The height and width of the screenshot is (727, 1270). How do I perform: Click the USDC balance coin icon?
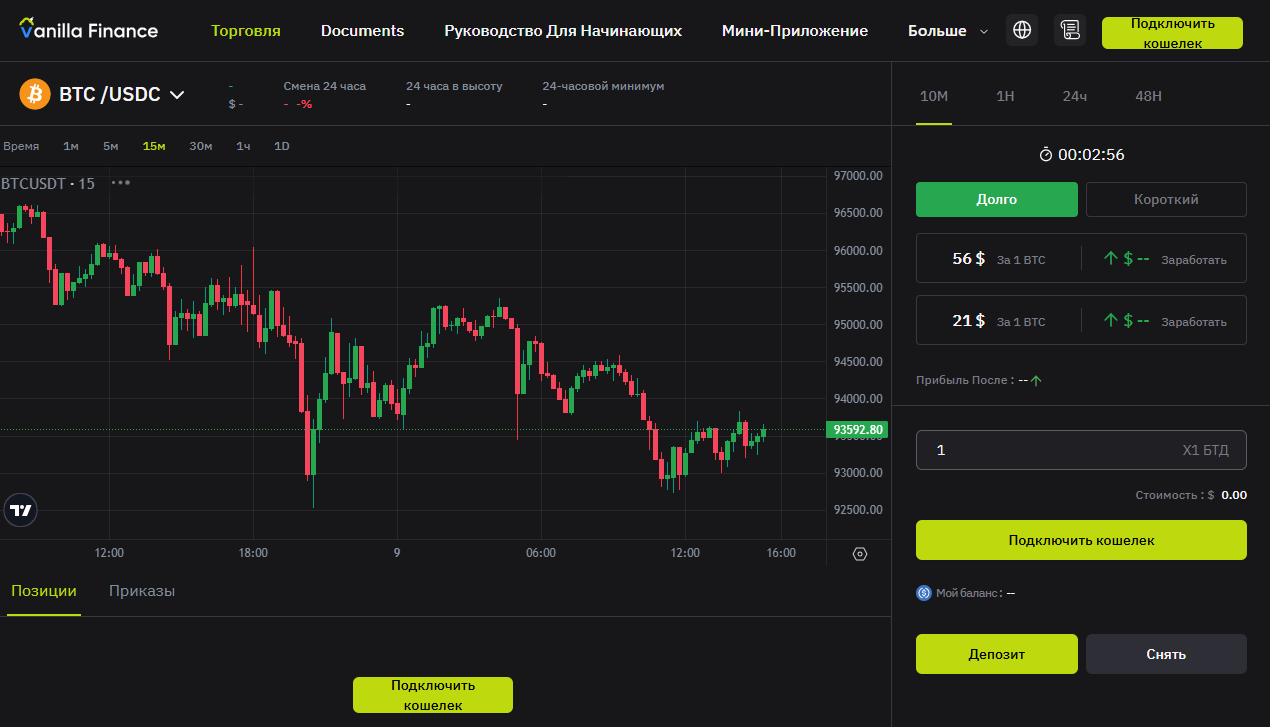(x=924, y=593)
